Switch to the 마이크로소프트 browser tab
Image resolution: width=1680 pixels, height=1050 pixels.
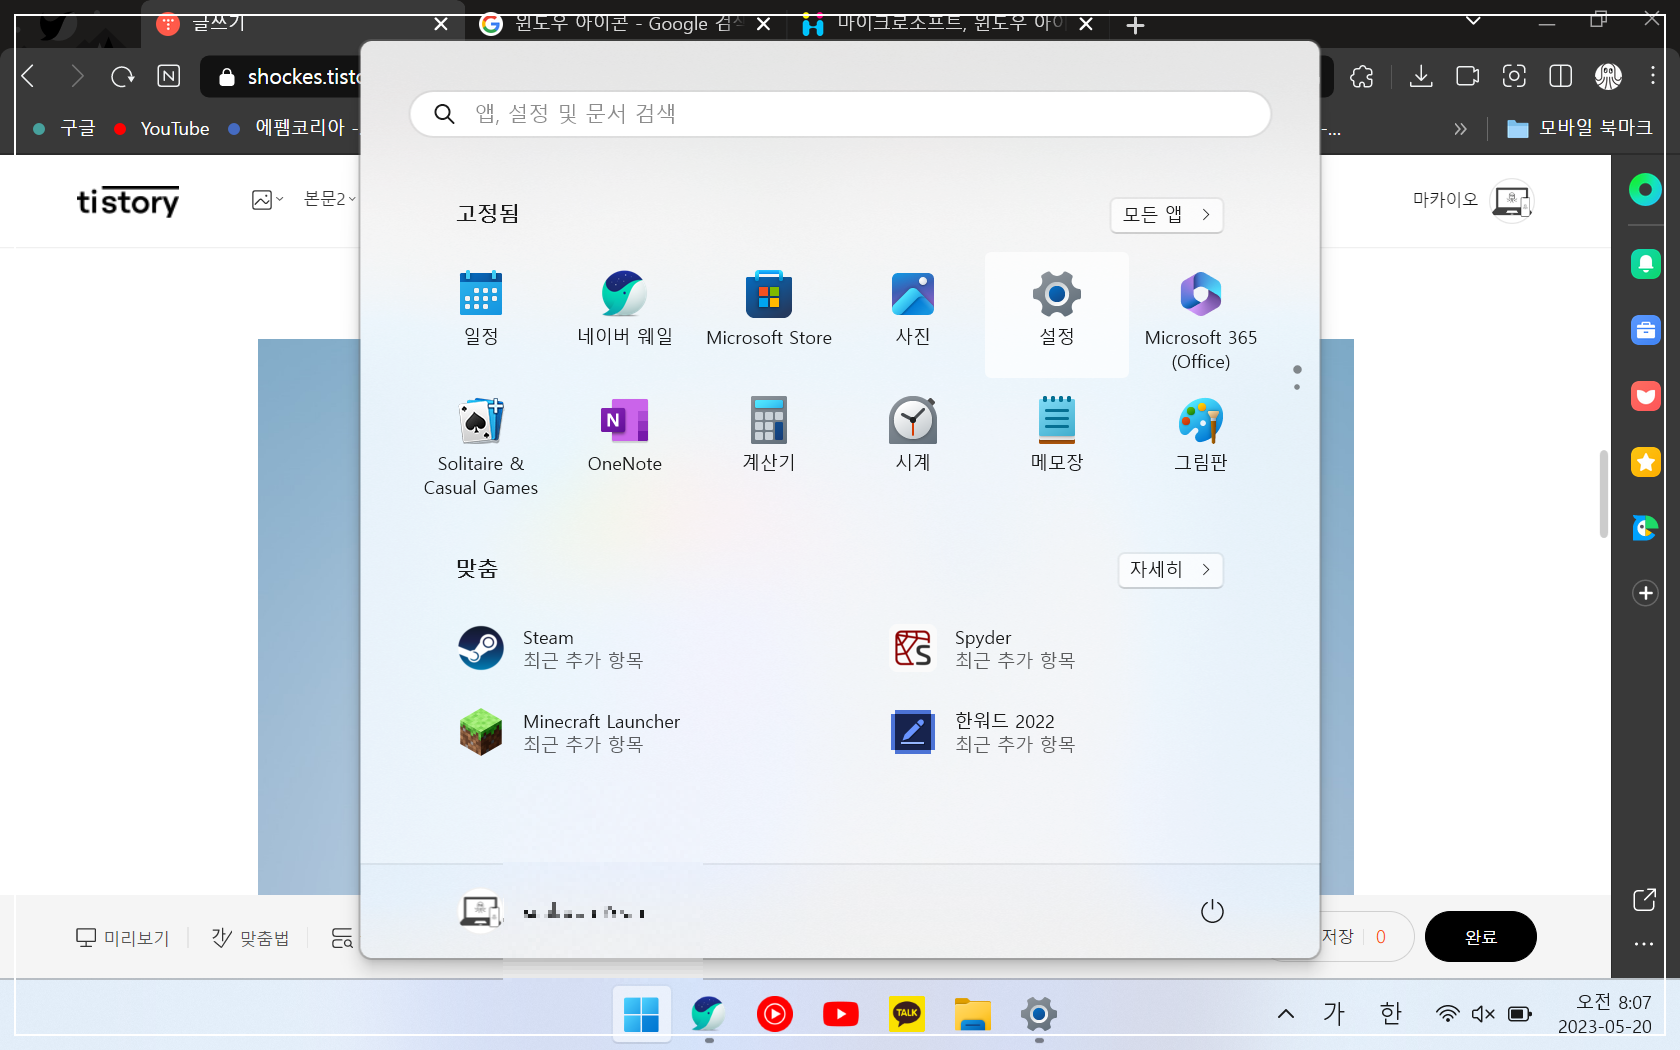tap(948, 23)
